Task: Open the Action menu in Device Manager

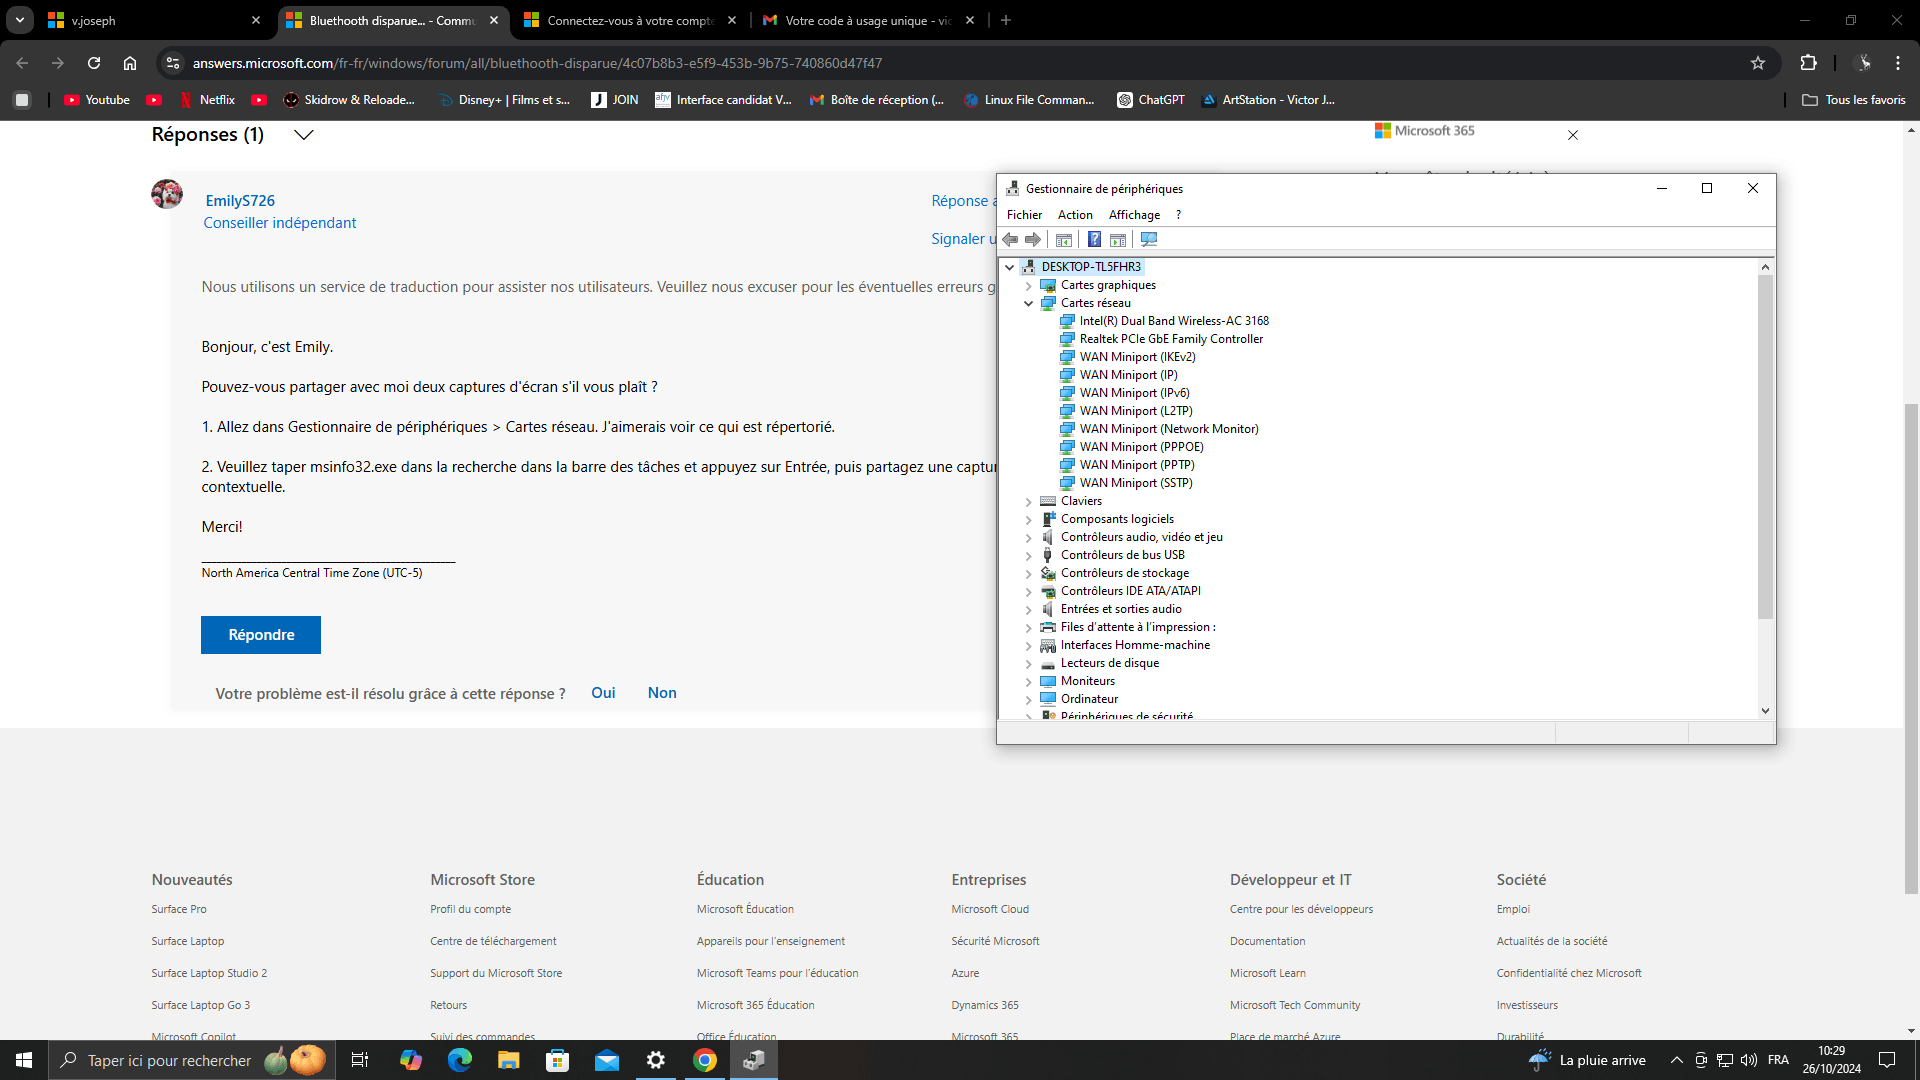Action: coord(1075,215)
